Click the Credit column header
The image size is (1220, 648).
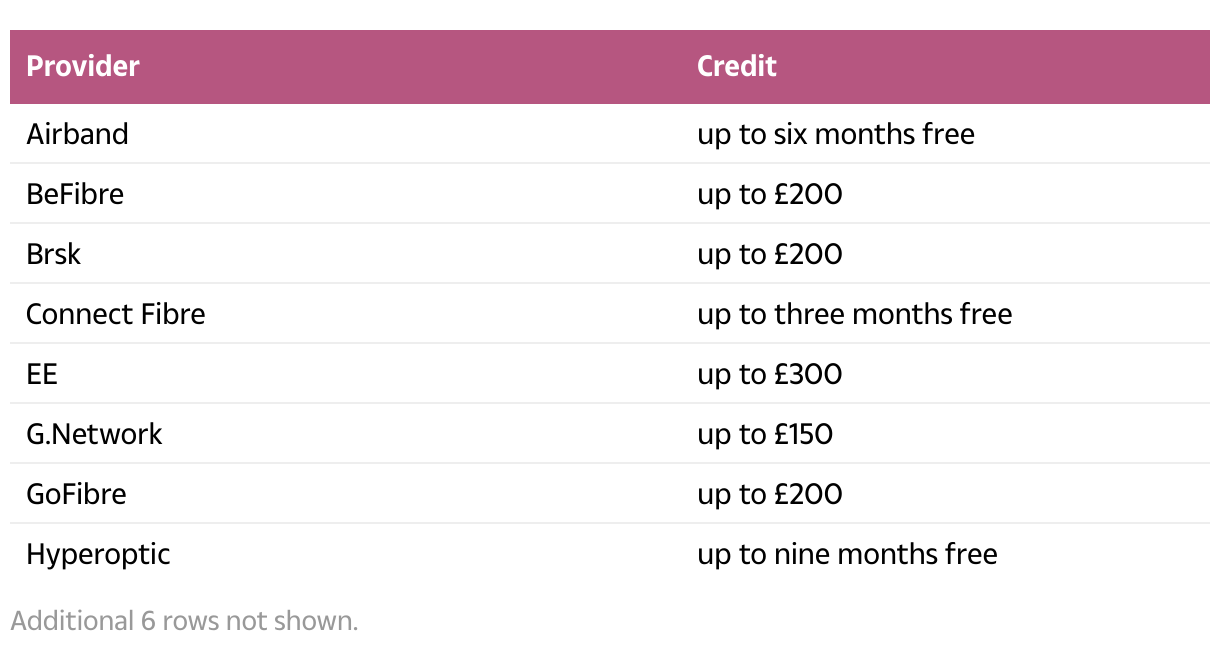(x=737, y=67)
